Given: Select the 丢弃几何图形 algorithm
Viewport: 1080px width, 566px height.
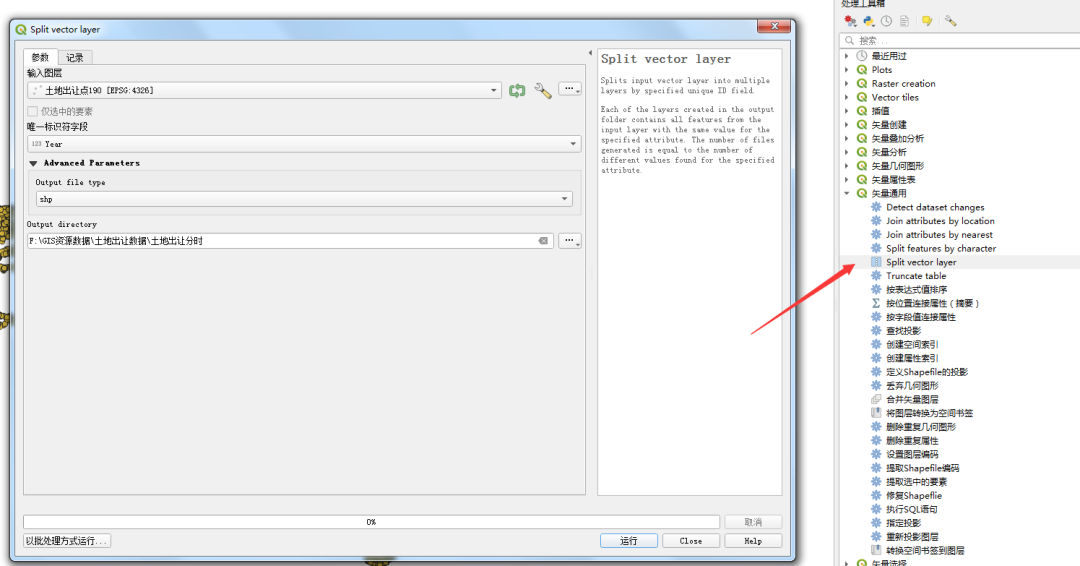Looking at the screenshot, I should (x=911, y=386).
